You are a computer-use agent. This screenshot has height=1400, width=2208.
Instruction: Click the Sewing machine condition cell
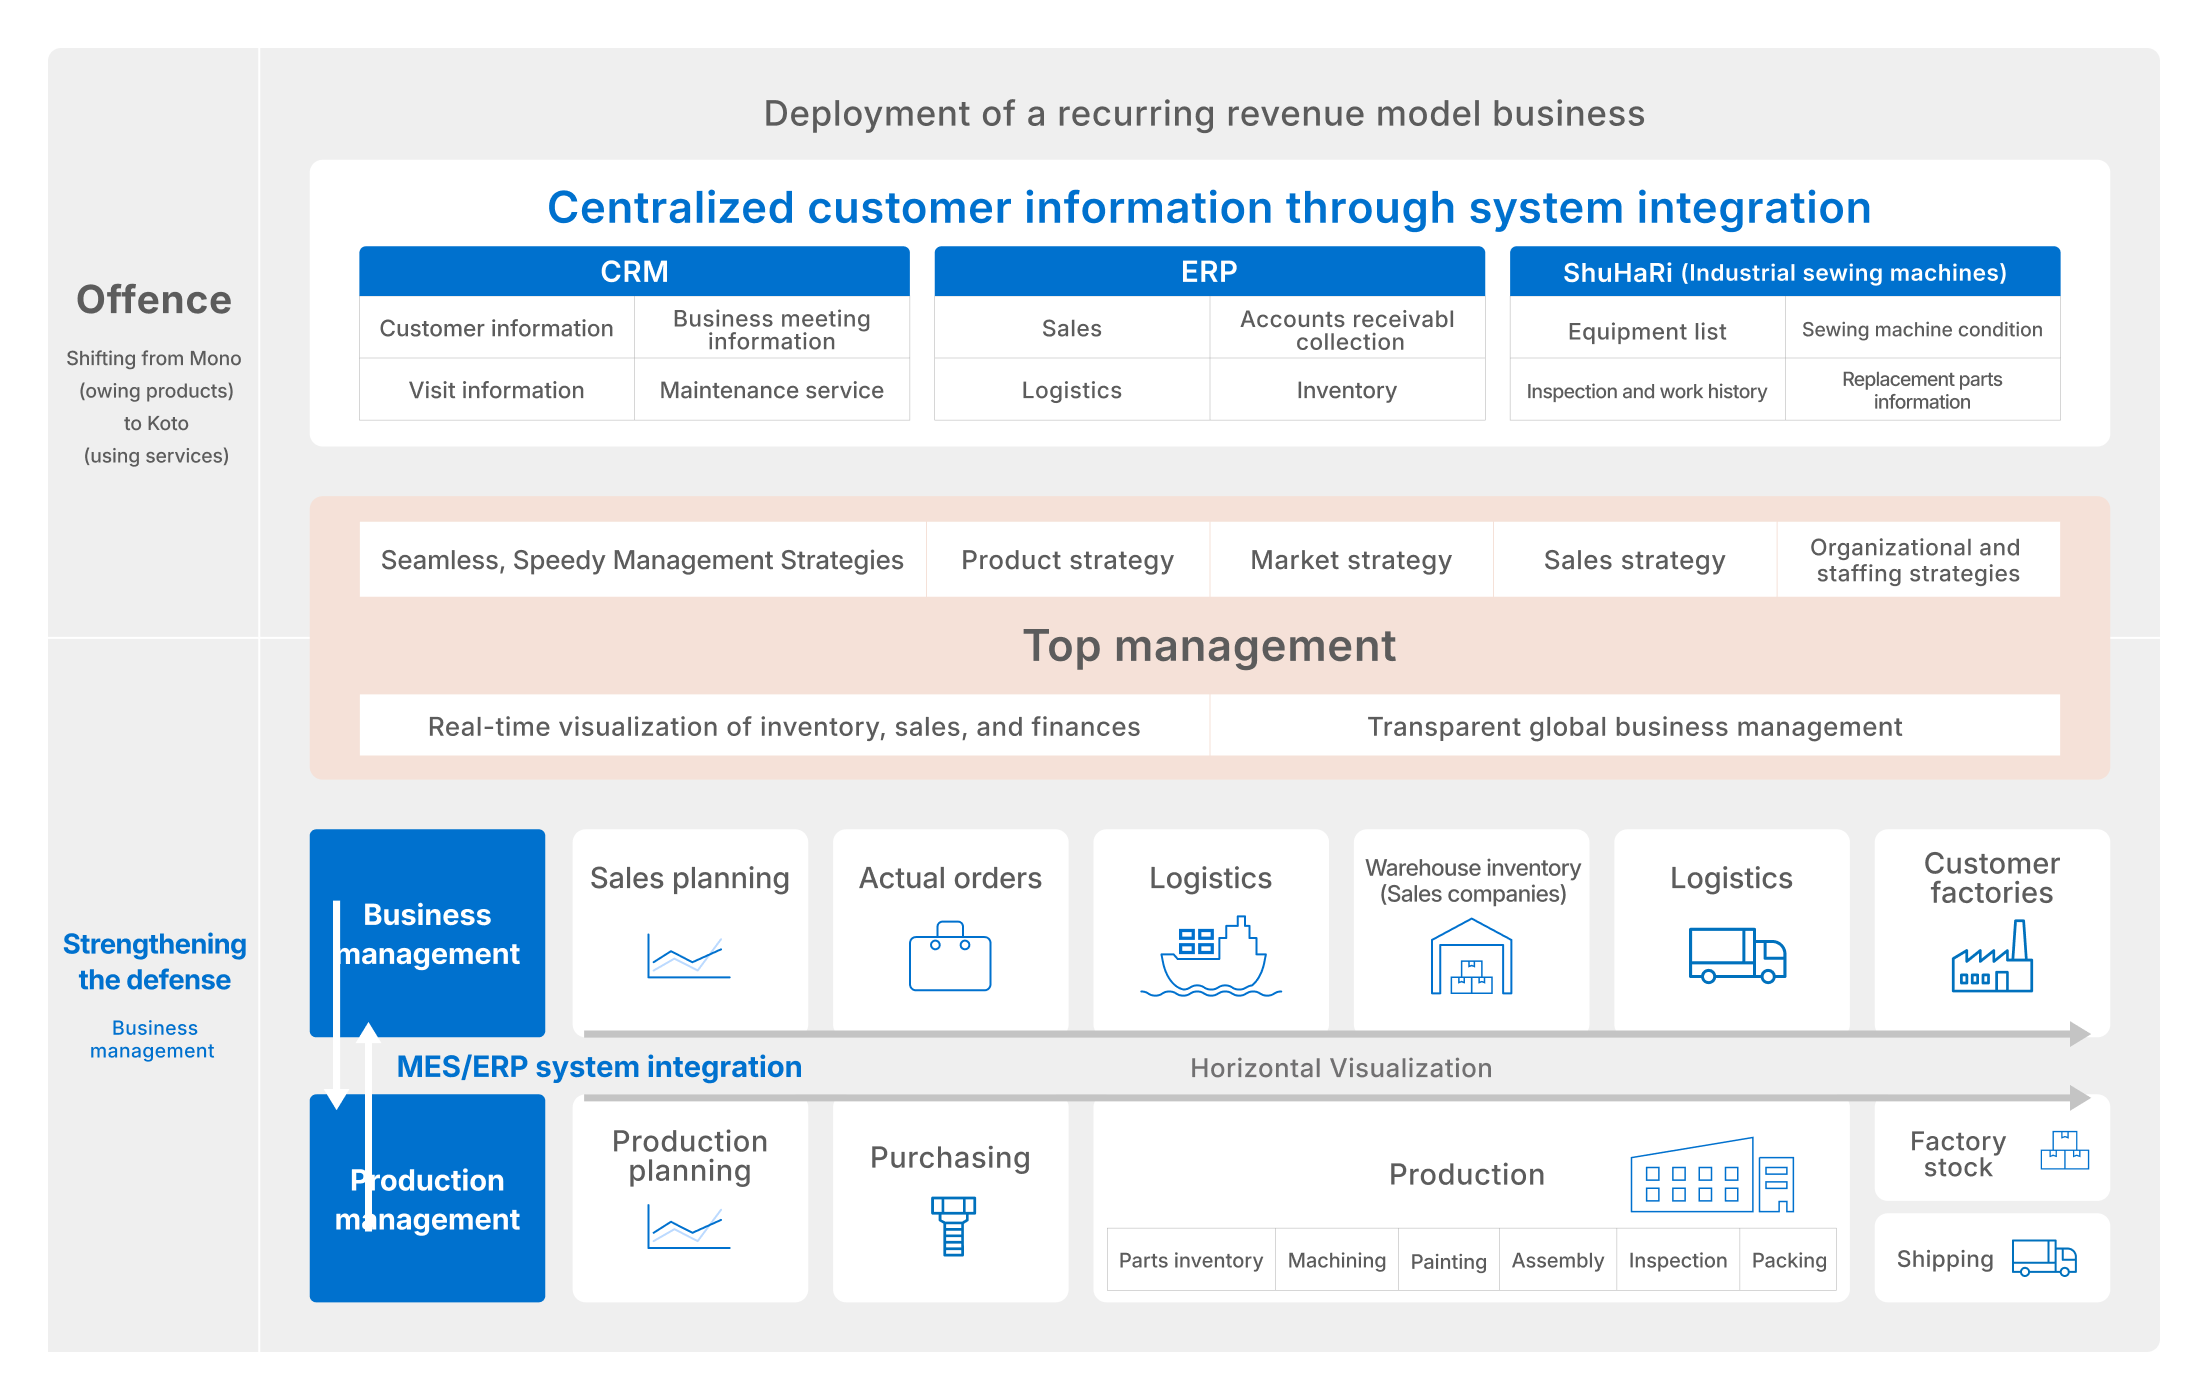tap(1923, 328)
